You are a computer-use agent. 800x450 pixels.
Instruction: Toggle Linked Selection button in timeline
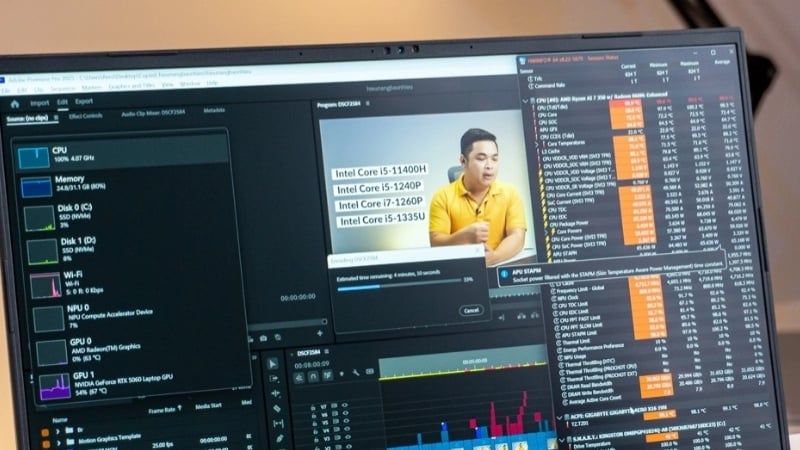coord(328,376)
